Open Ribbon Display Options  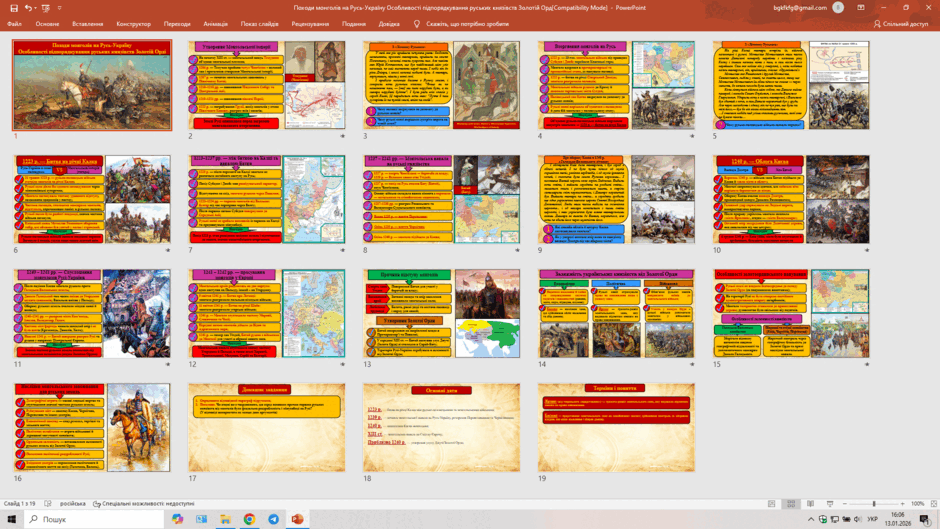click(861, 8)
